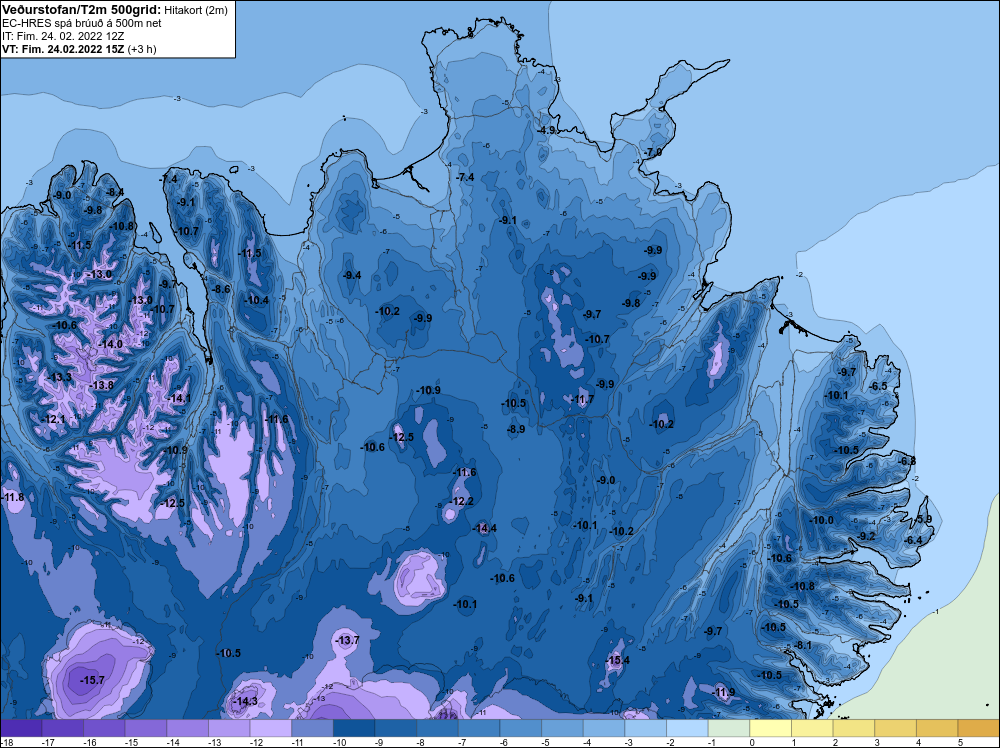Click the '3' legend scale label
Viewport: 1000px width, 748px height.
point(877,743)
